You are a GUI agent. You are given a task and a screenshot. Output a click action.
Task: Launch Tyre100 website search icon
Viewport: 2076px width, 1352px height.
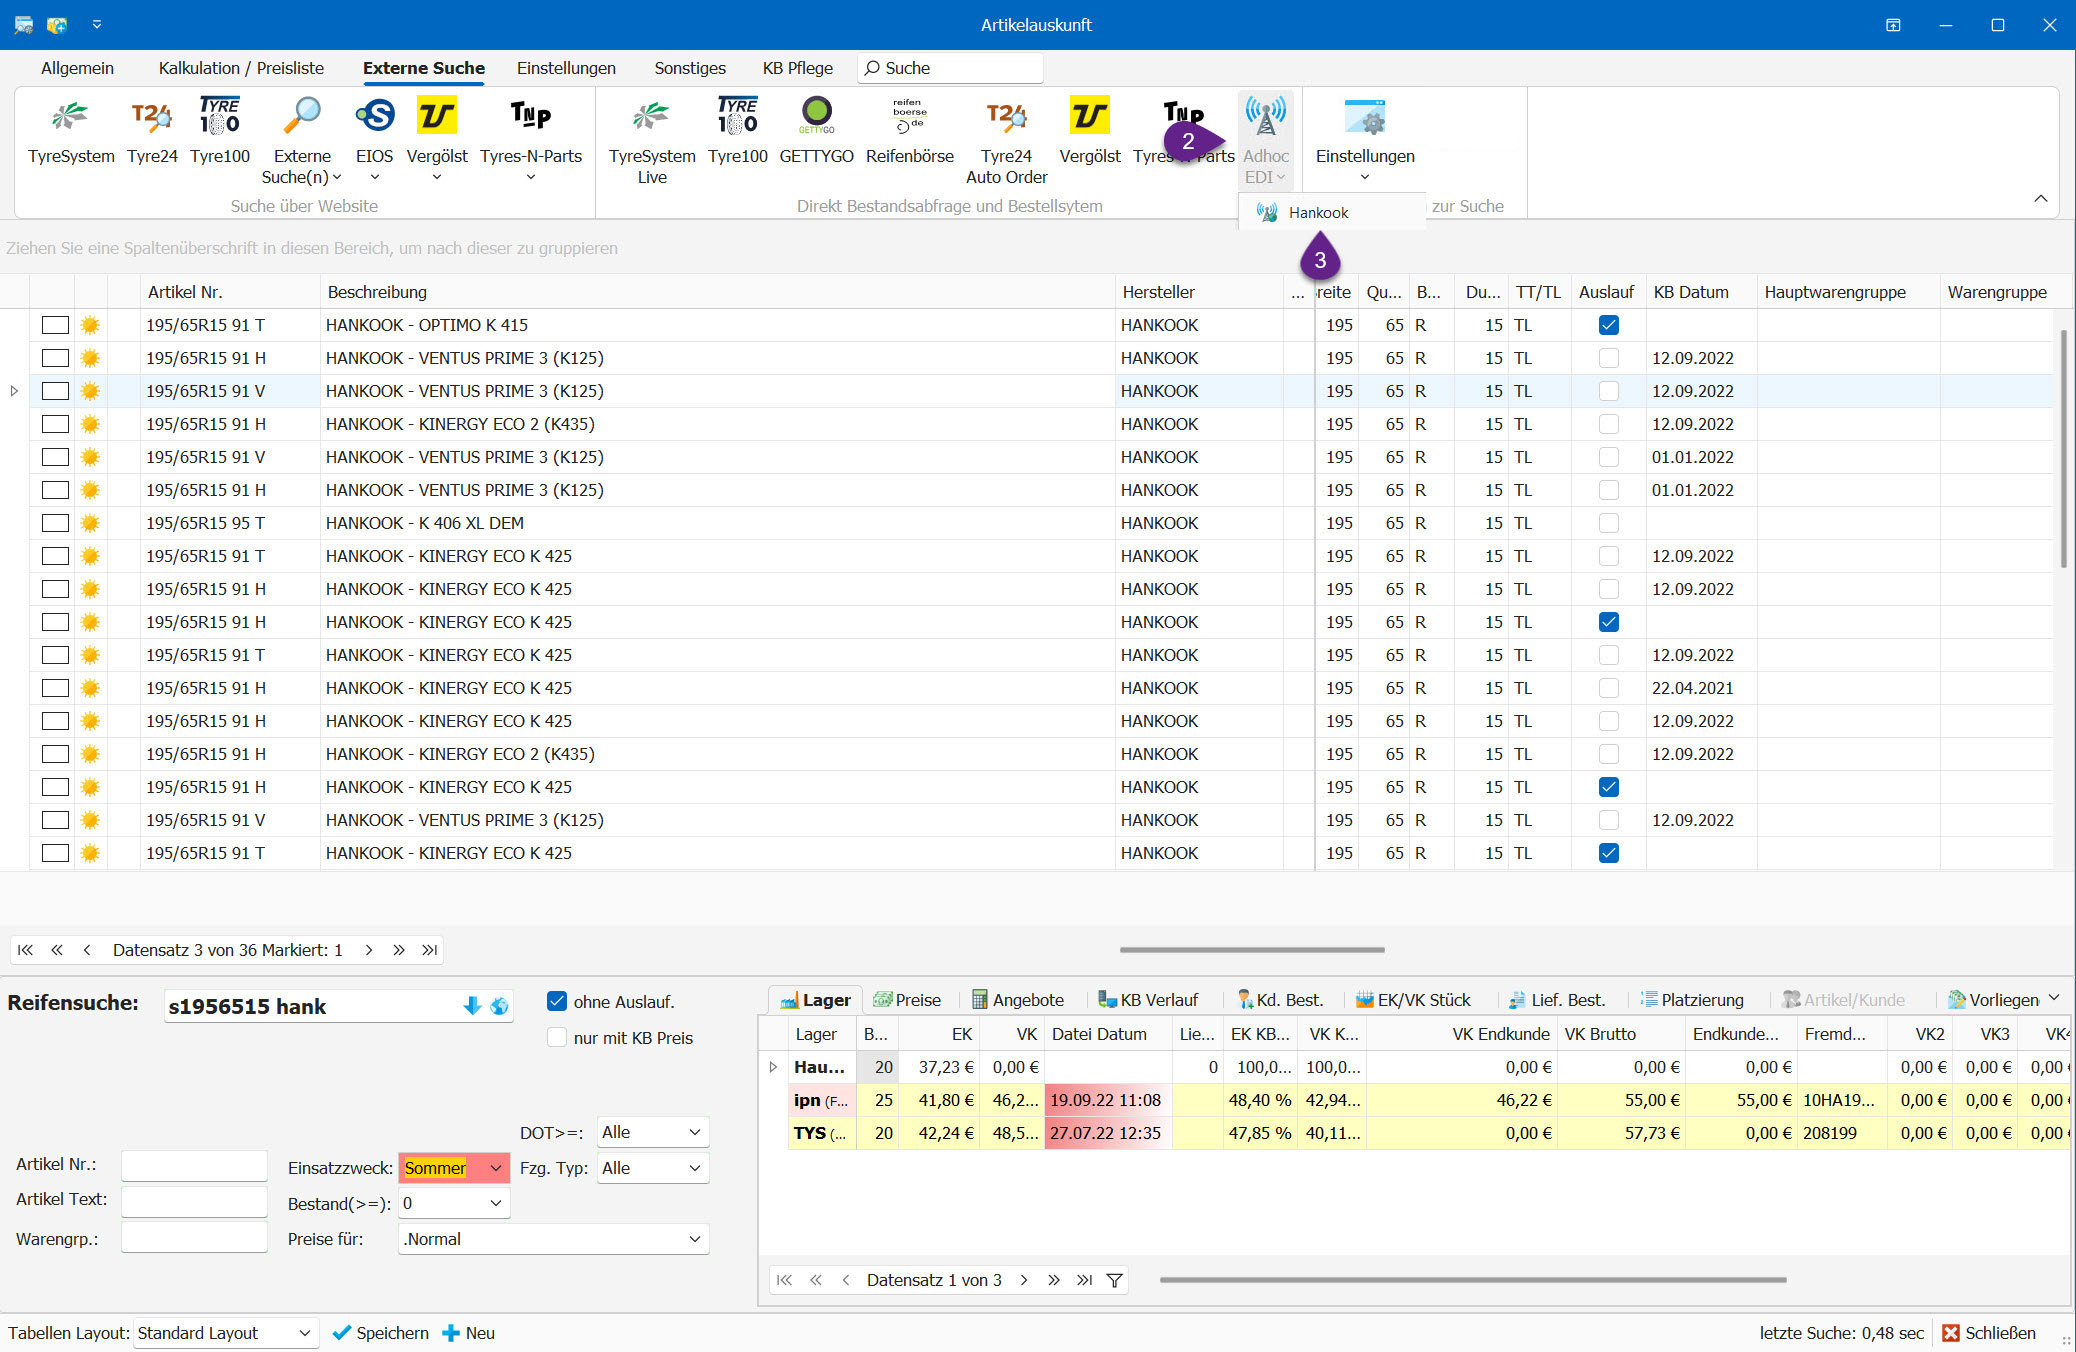[220, 131]
